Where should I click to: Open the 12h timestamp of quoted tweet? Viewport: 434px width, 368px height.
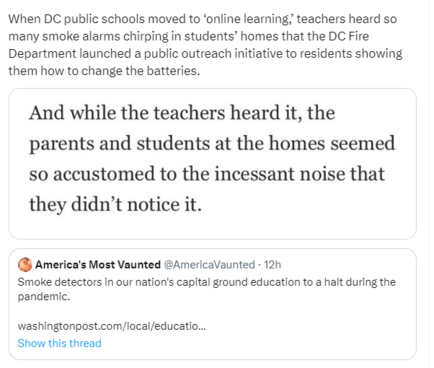click(x=272, y=265)
